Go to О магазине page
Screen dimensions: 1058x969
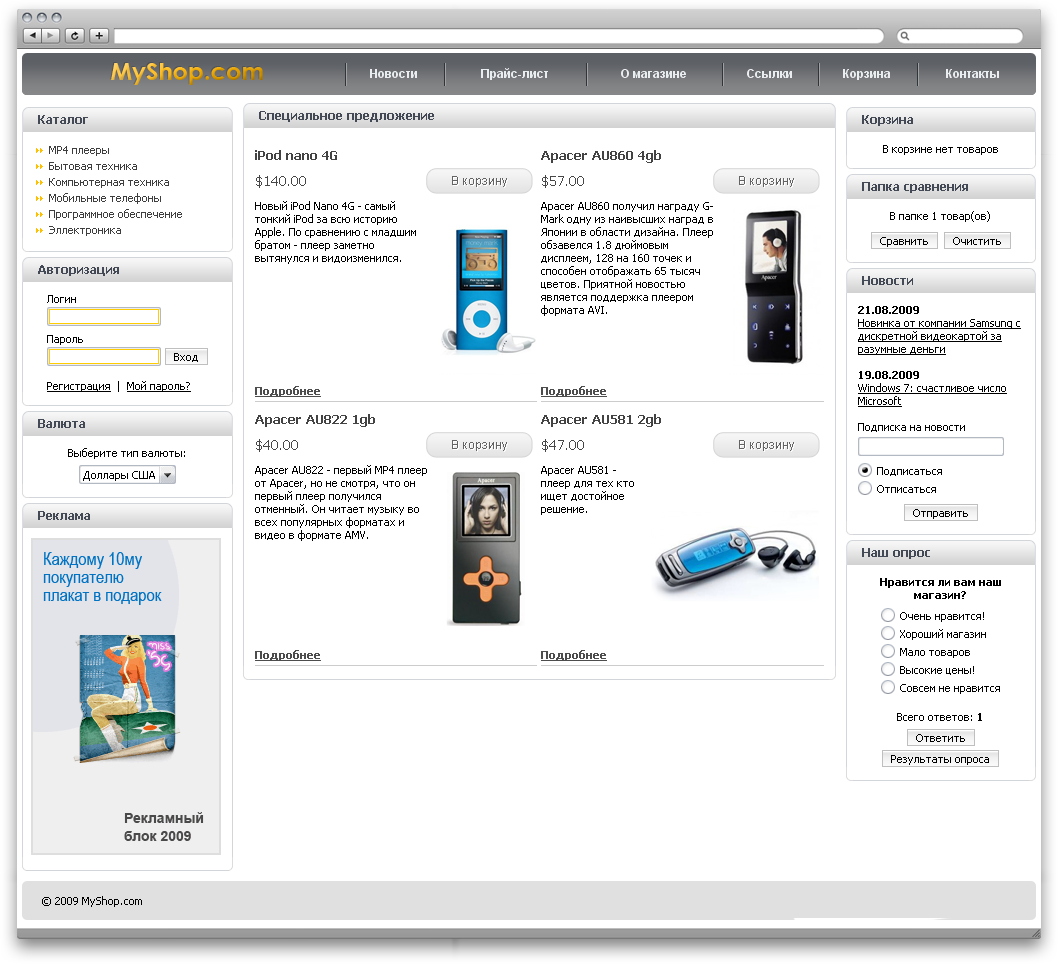coord(653,74)
